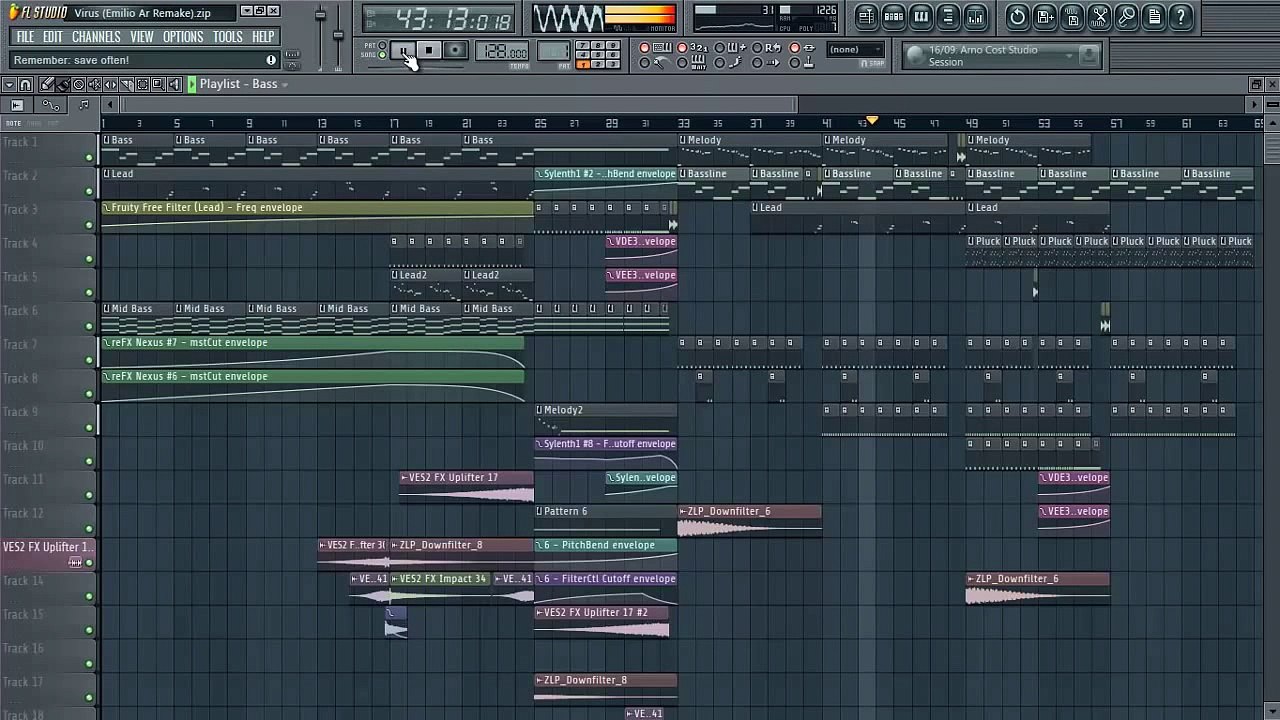Viewport: 1280px width, 720px height.
Task: Open the OPTIONS menu
Action: [x=183, y=37]
